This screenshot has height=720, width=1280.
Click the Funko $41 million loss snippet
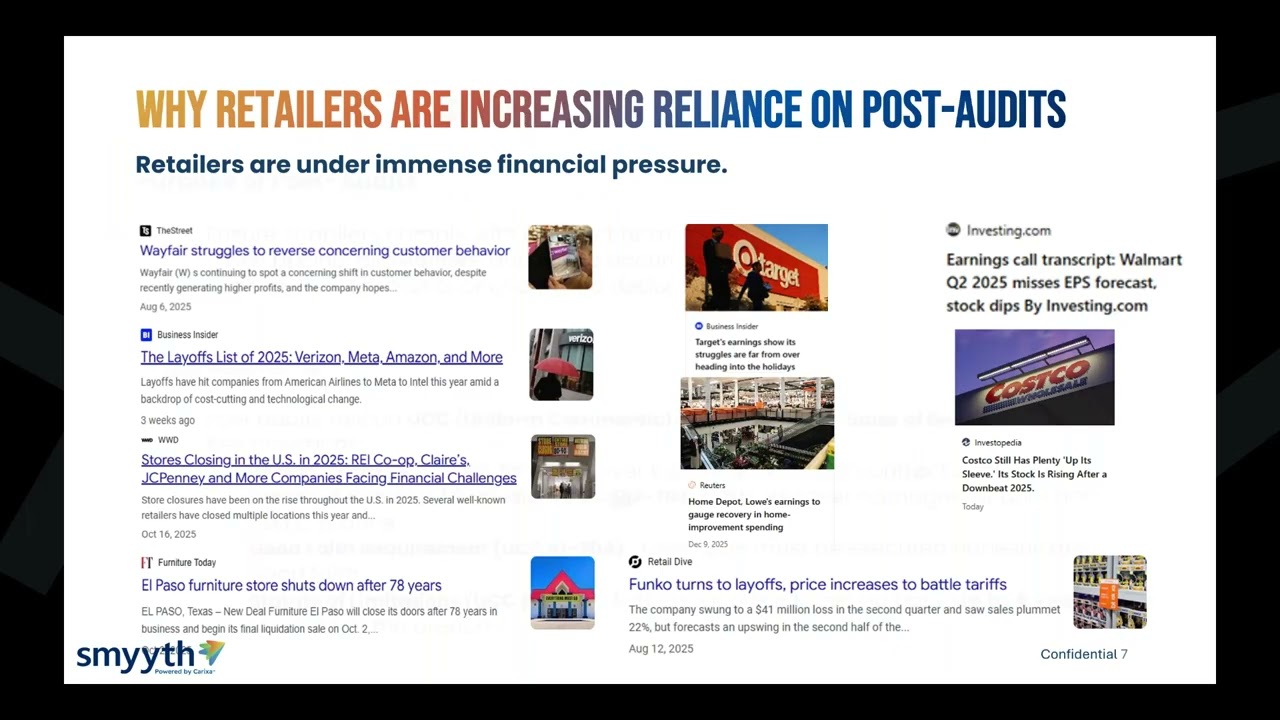tap(844, 618)
